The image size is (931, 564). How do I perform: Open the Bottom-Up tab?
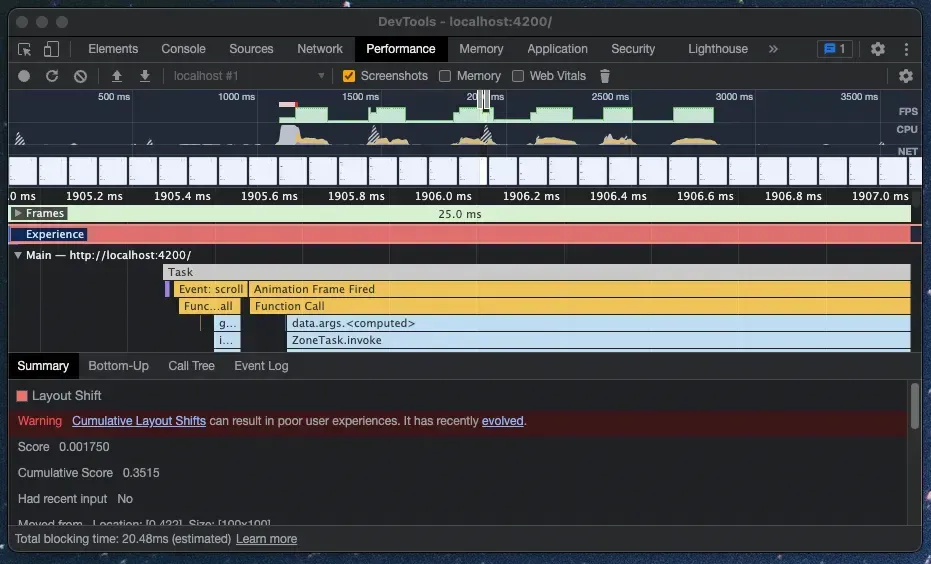[x=118, y=366]
